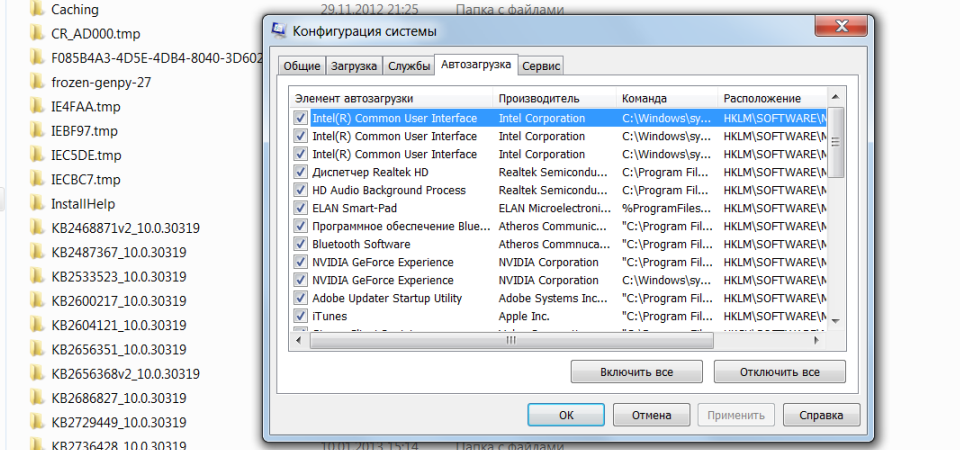
Task: Click the folder icon next to KB2533523_10.0.30319
Action: pos(37,276)
